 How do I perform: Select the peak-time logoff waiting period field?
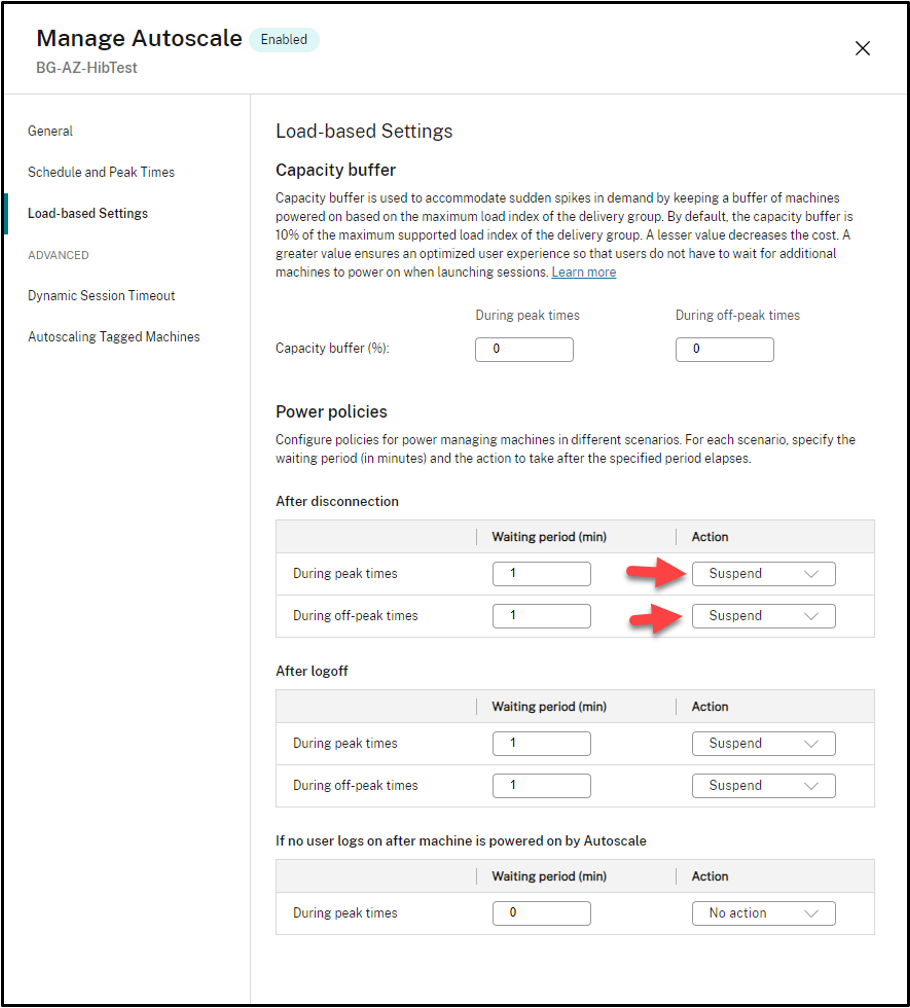pyautogui.click(x=541, y=743)
